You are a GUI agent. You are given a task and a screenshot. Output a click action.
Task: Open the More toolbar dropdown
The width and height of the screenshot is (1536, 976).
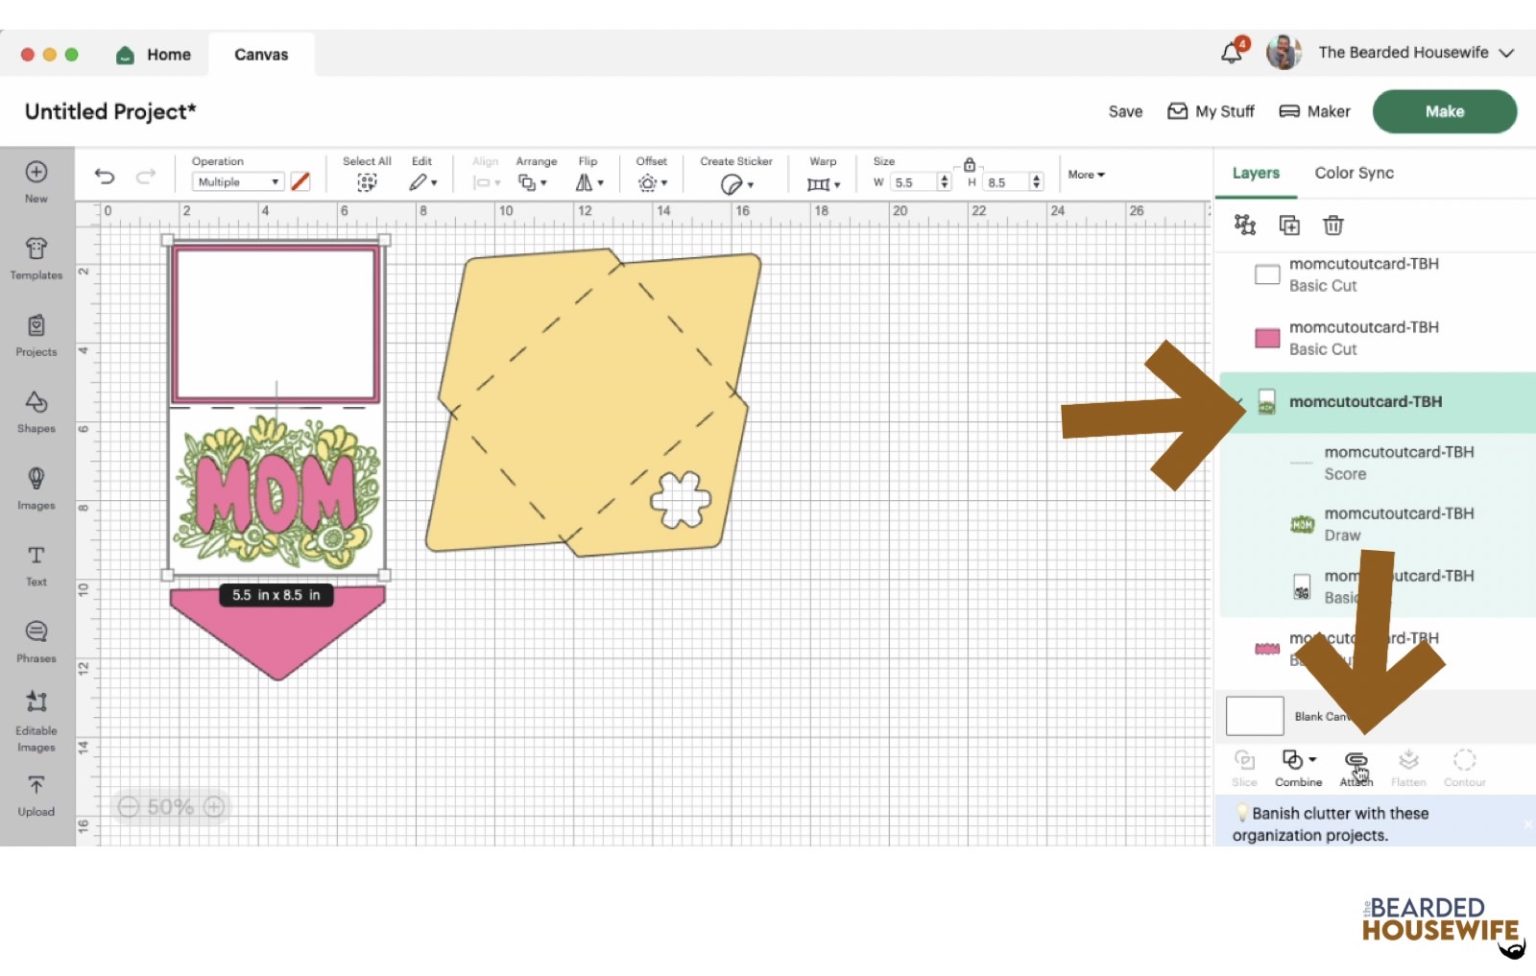1086,174
